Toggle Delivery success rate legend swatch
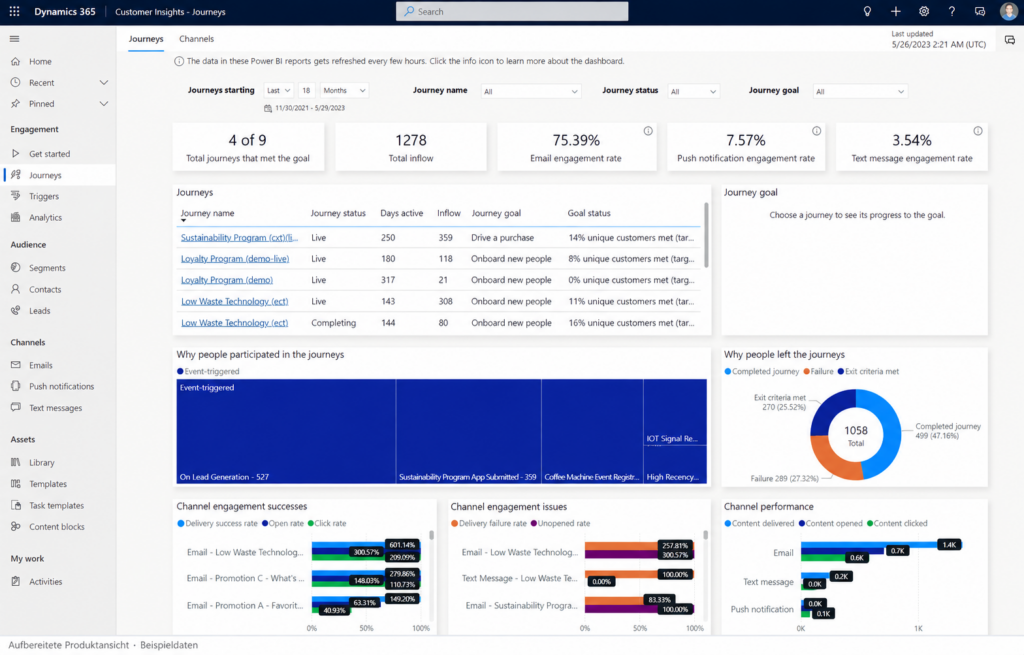 (x=181, y=523)
